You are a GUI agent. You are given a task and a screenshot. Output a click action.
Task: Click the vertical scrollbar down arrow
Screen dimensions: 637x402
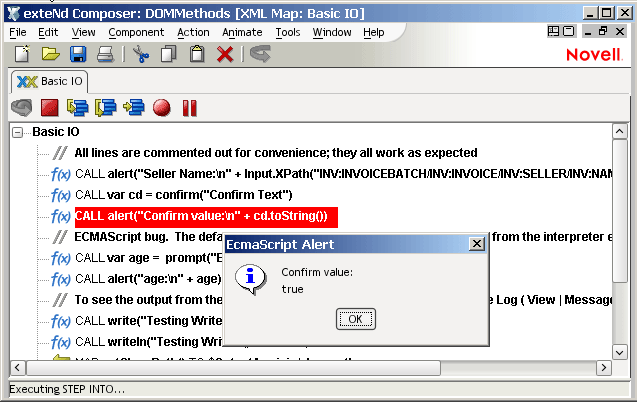(620, 352)
